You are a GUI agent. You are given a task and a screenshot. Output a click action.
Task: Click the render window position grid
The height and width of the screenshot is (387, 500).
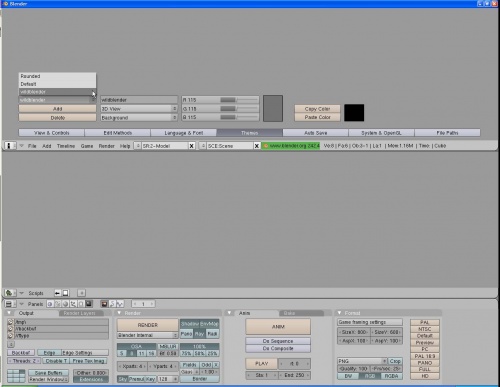pos(16,376)
